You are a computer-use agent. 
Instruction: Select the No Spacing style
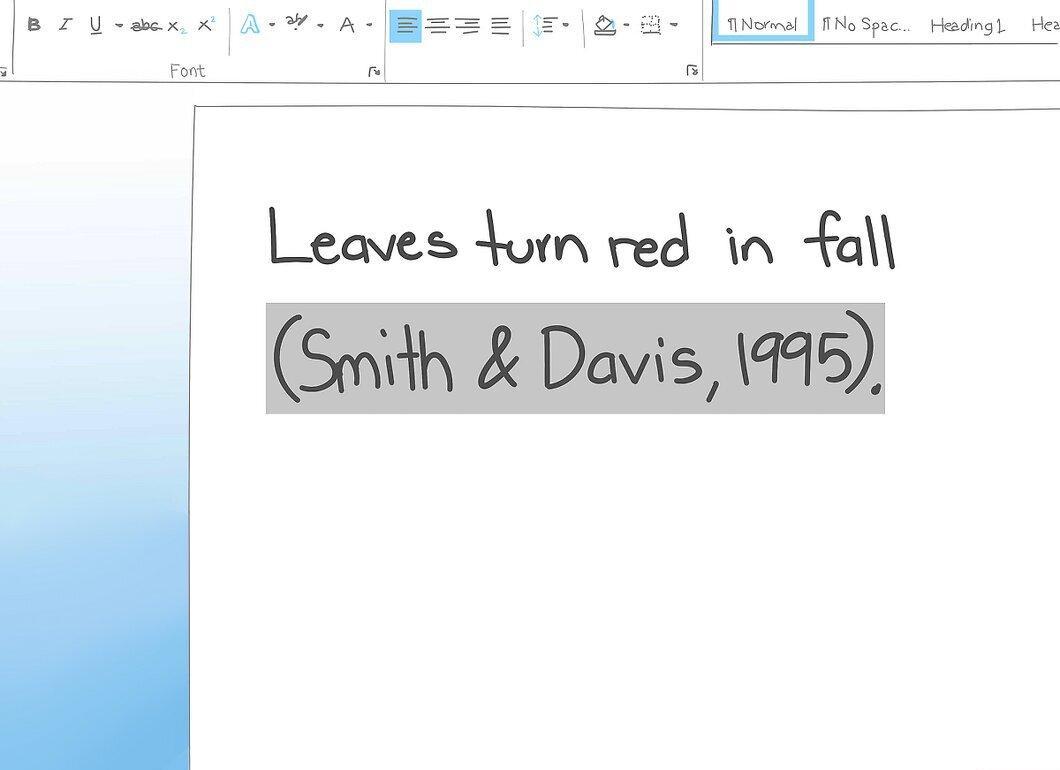tap(866, 26)
